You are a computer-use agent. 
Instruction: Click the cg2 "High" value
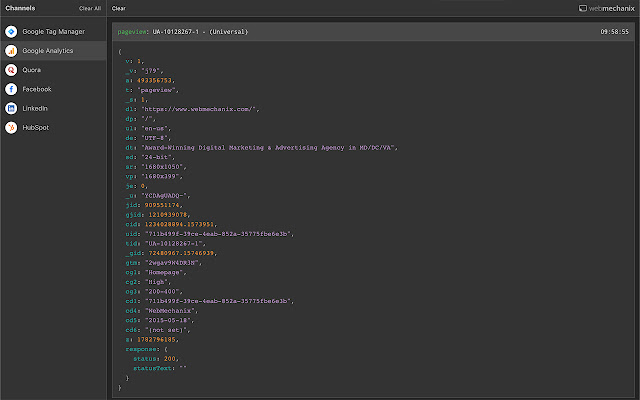[x=156, y=282]
